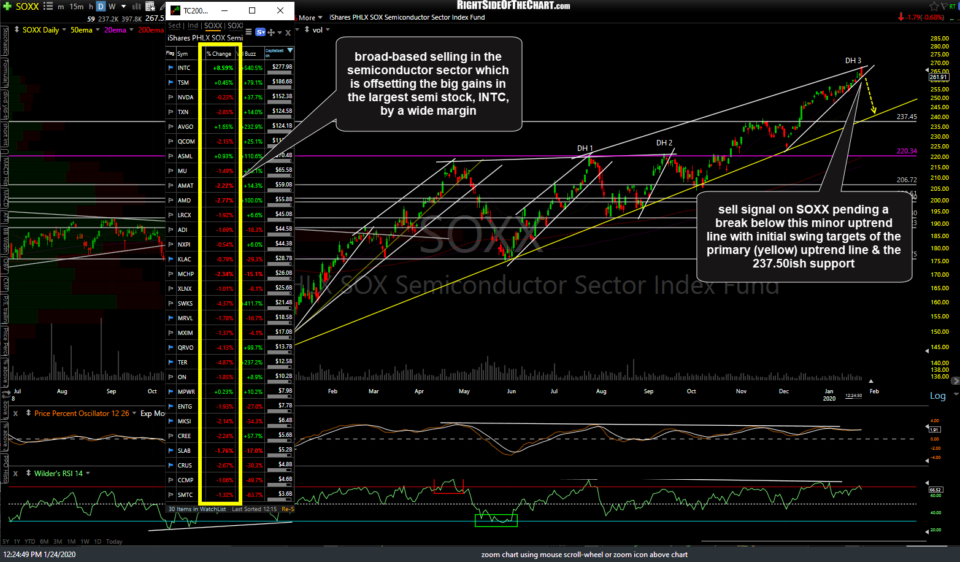960x562 pixels.
Task: Toggle the flag for INTC row
Action: (x=171, y=68)
